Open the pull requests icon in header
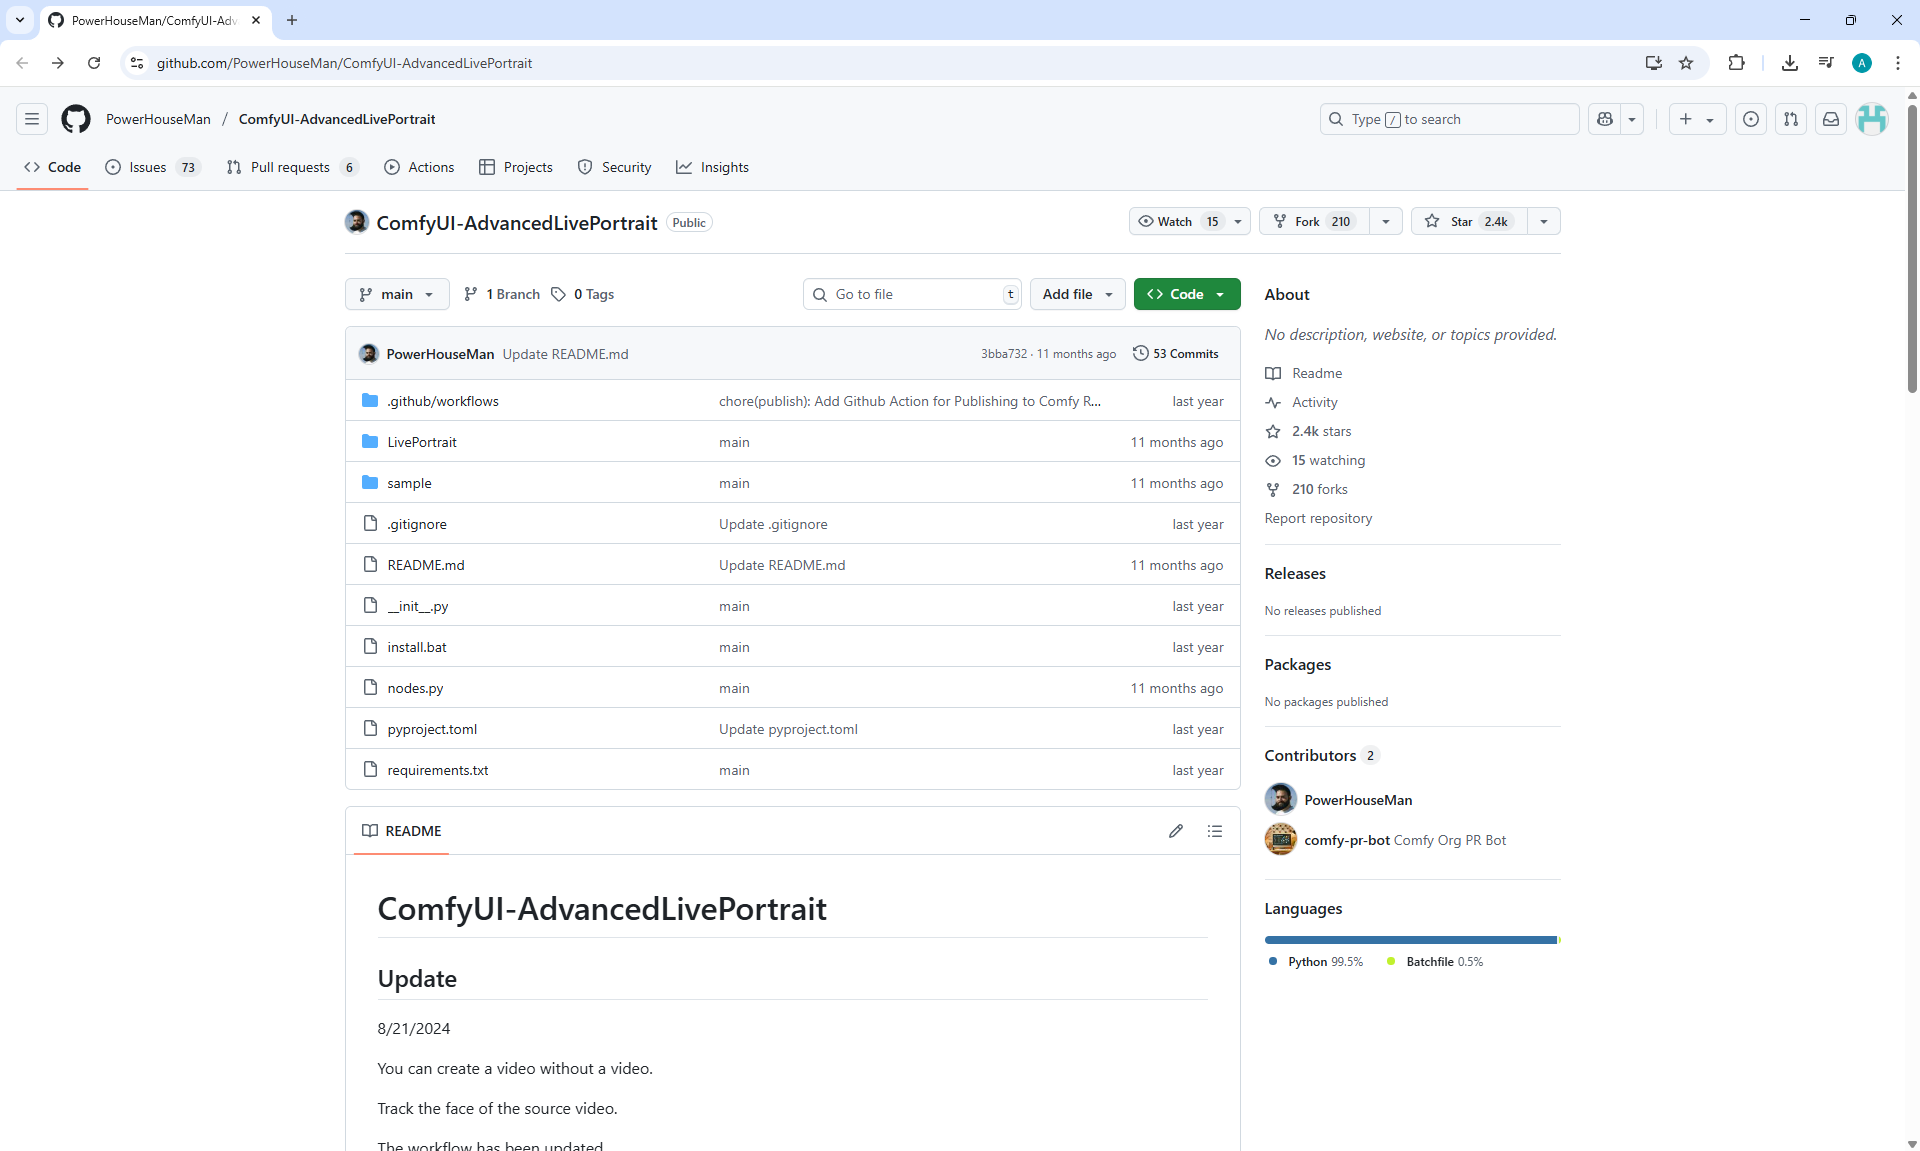Image resolution: width=1920 pixels, height=1151 pixels. point(1791,119)
